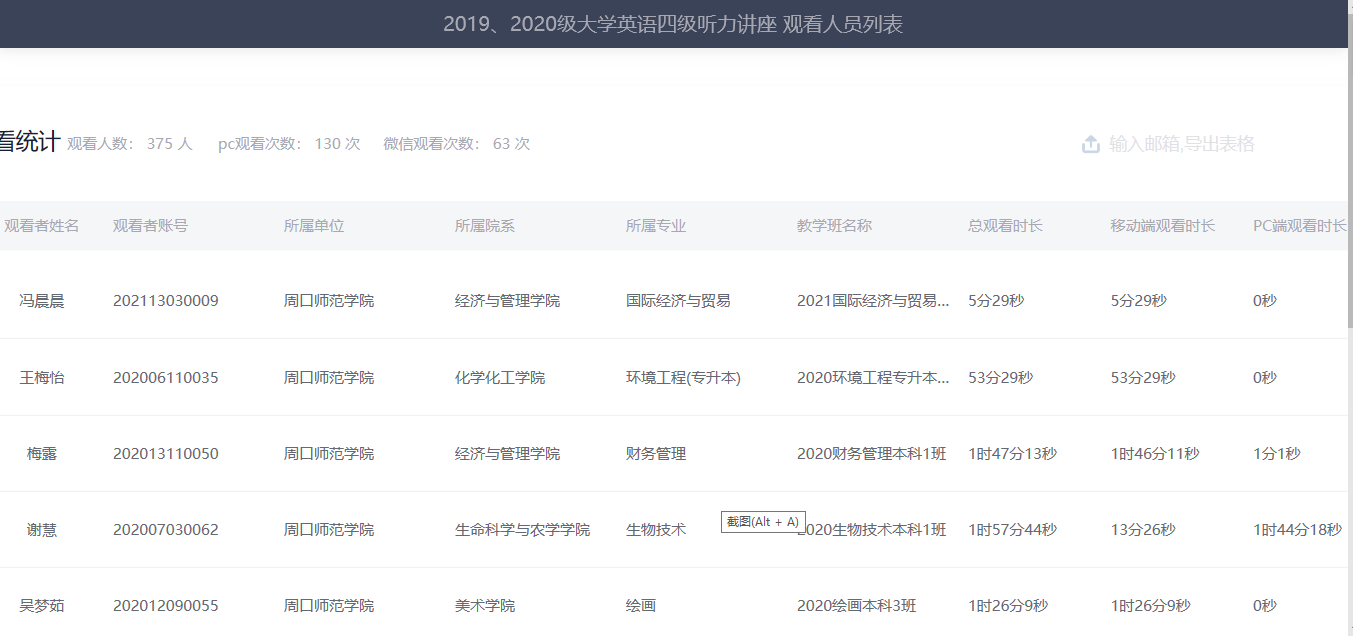Viewport: 1353px width, 636px height.
Task: Select the viewer name 谢慧
Action: coord(42,530)
